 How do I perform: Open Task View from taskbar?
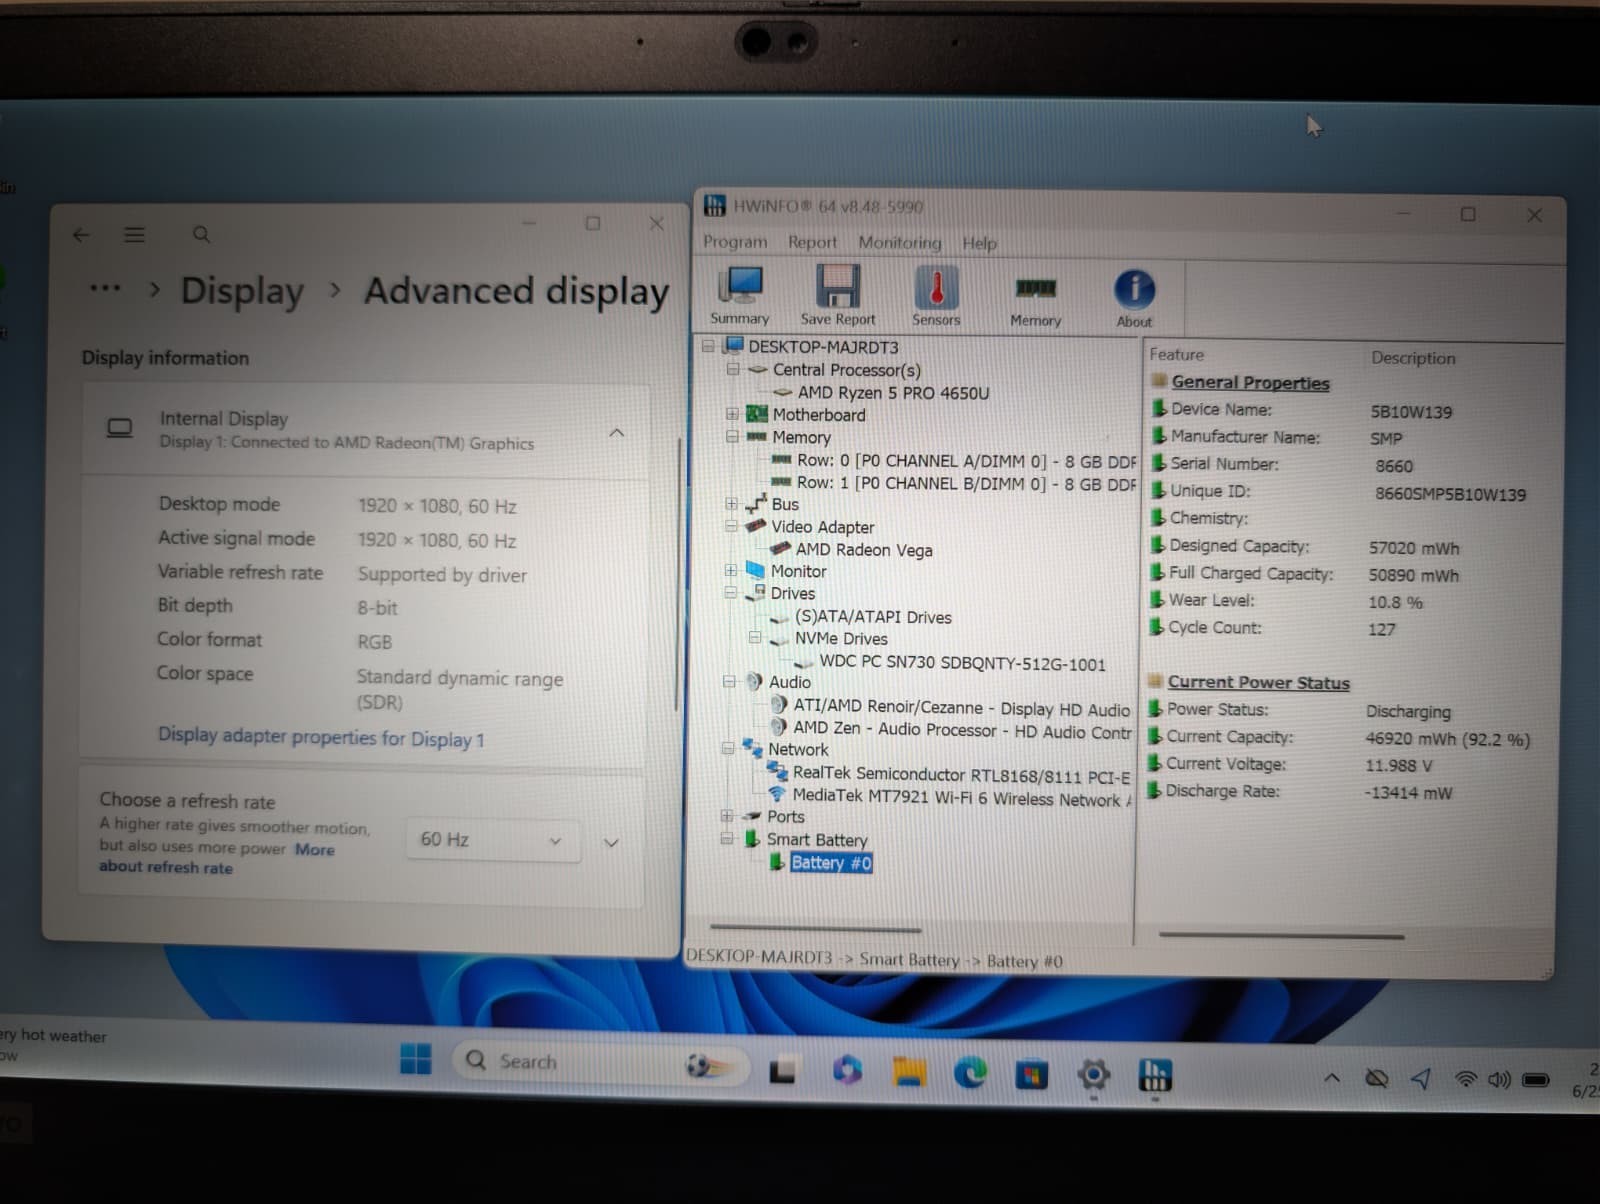(782, 1070)
